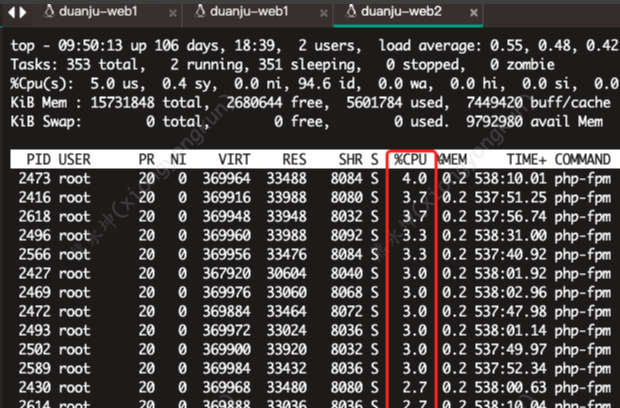Click the 351 sleeping text
This screenshot has width=620, height=408.
[310, 65]
